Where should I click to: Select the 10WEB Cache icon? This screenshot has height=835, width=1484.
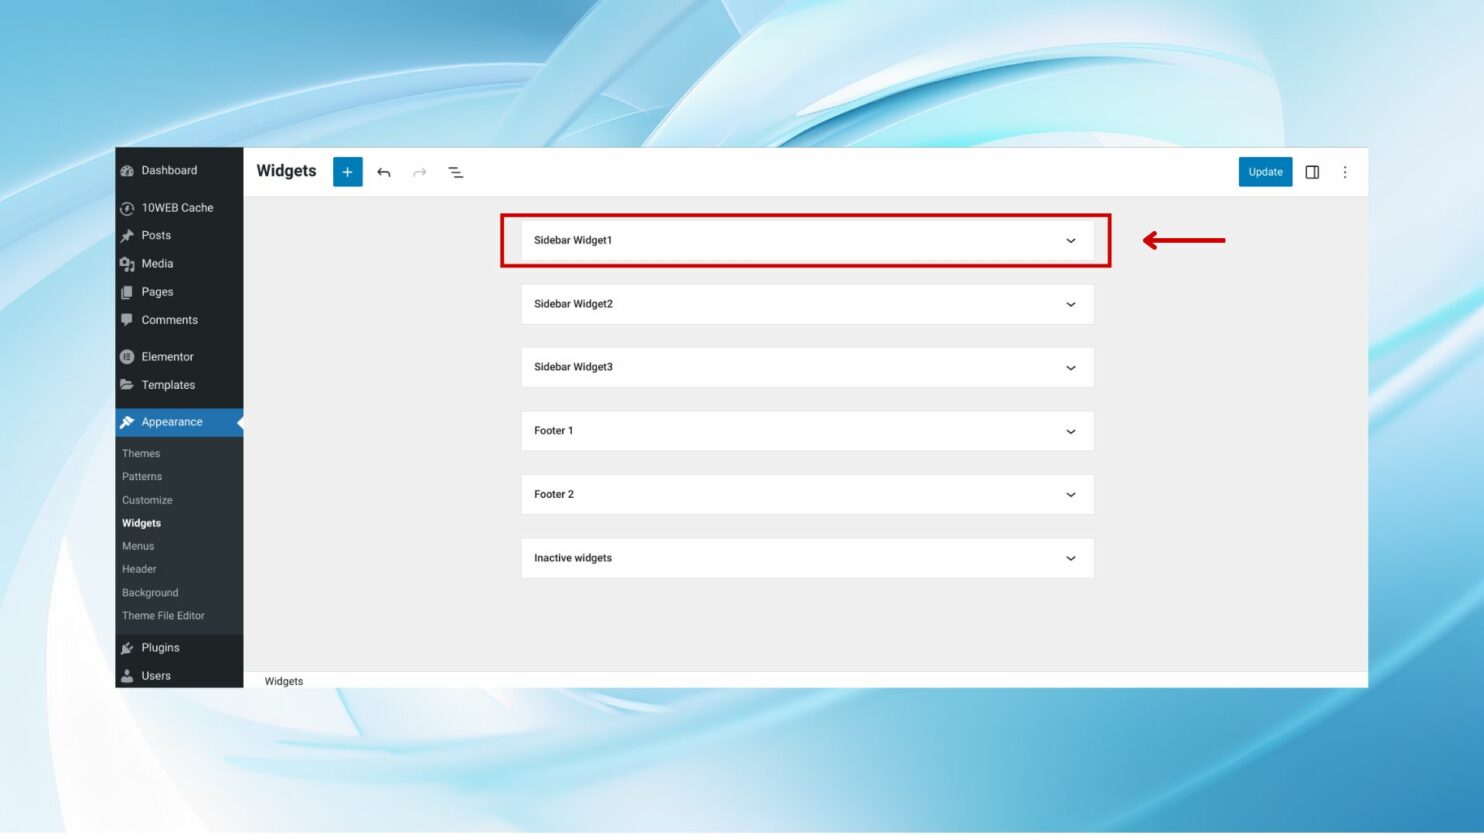click(127, 207)
